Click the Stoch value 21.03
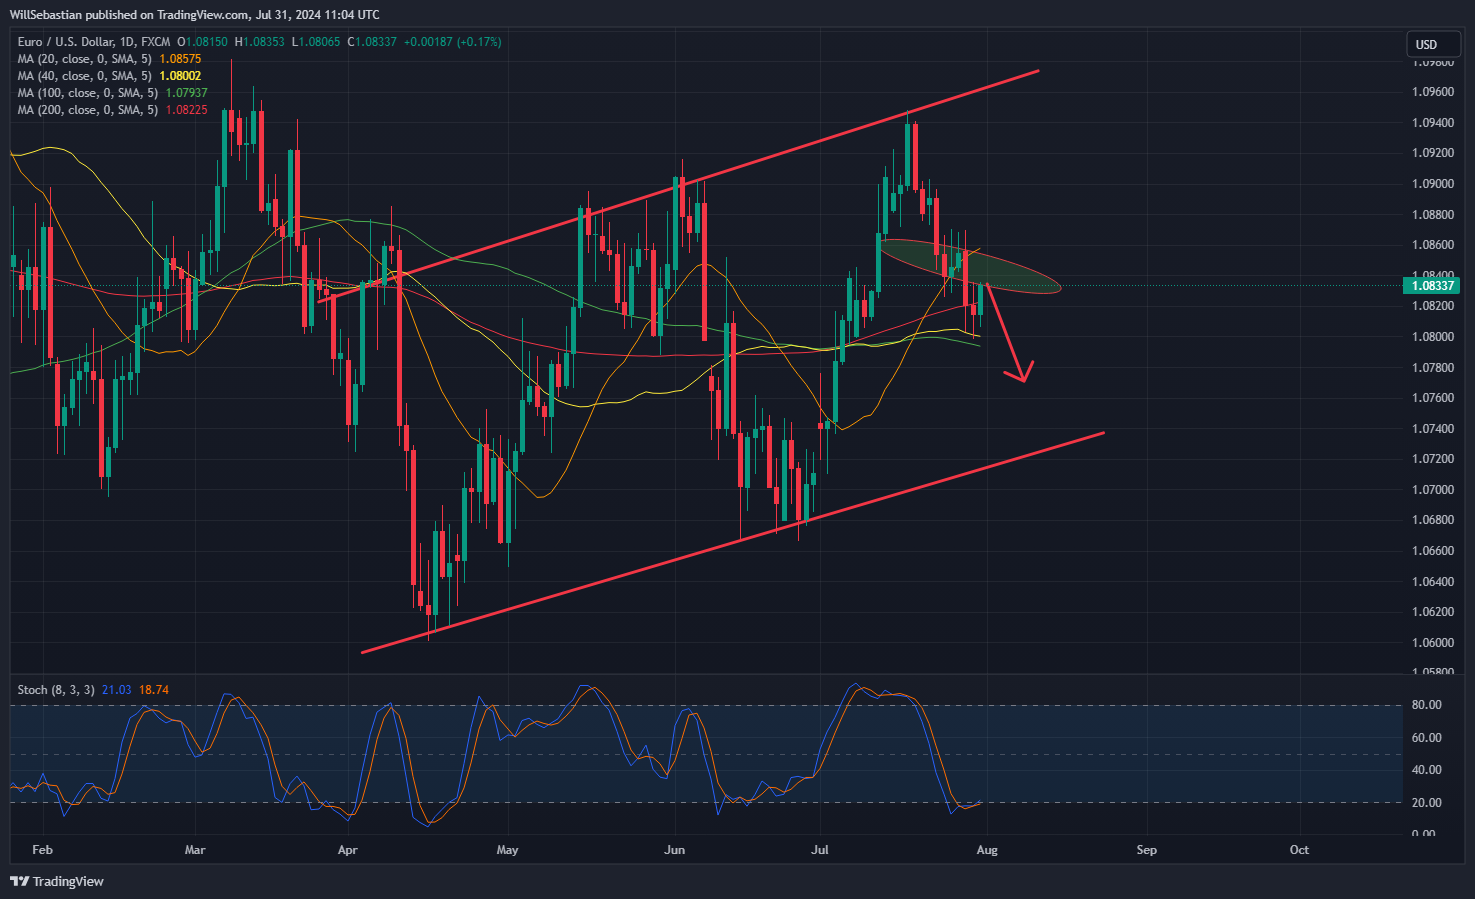The image size is (1475, 899). point(116,690)
